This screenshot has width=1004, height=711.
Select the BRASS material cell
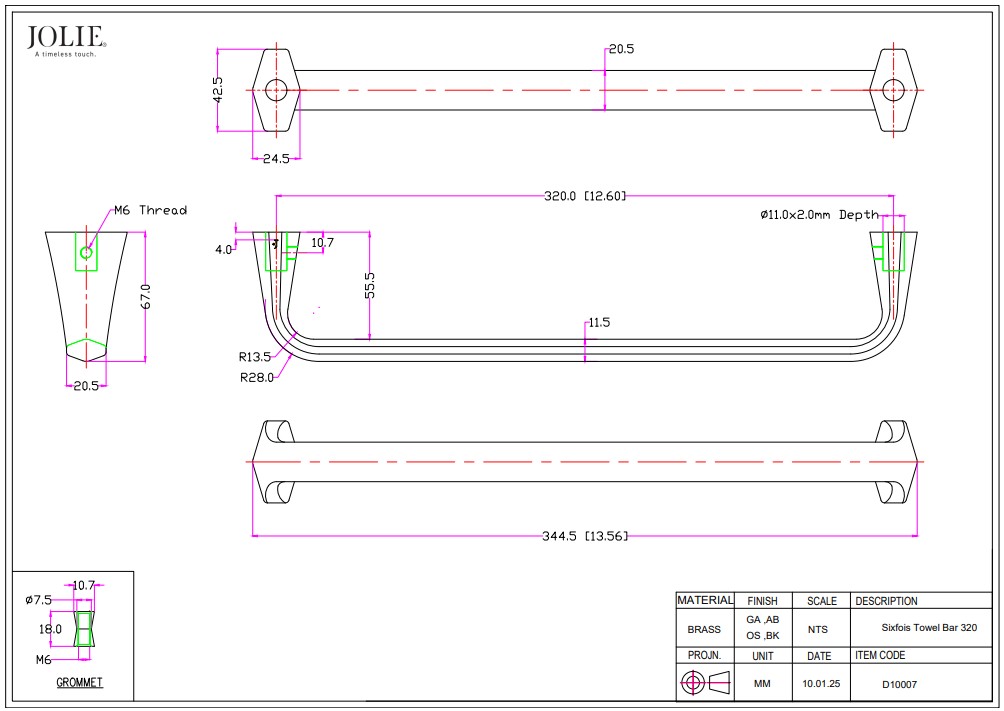tap(703, 629)
